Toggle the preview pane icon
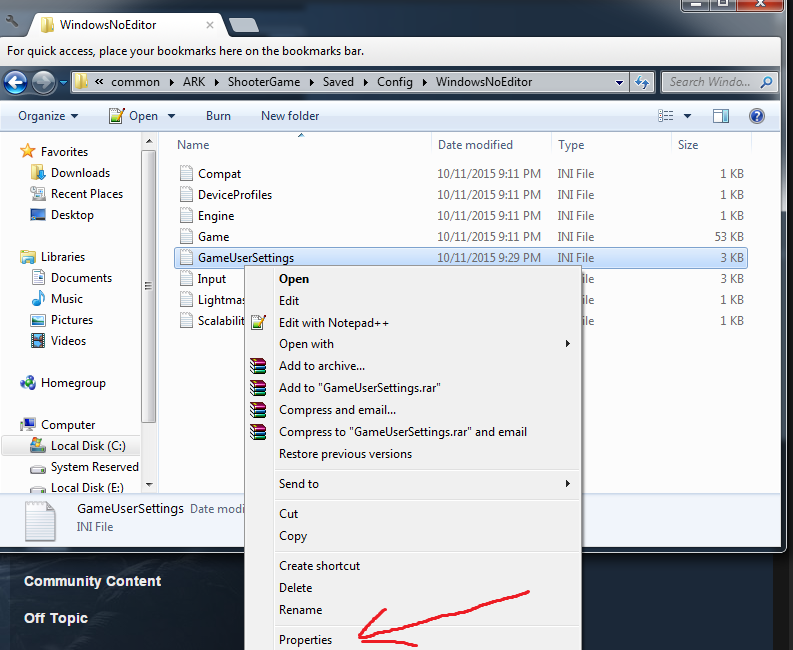This screenshot has height=650, width=793. coord(721,116)
